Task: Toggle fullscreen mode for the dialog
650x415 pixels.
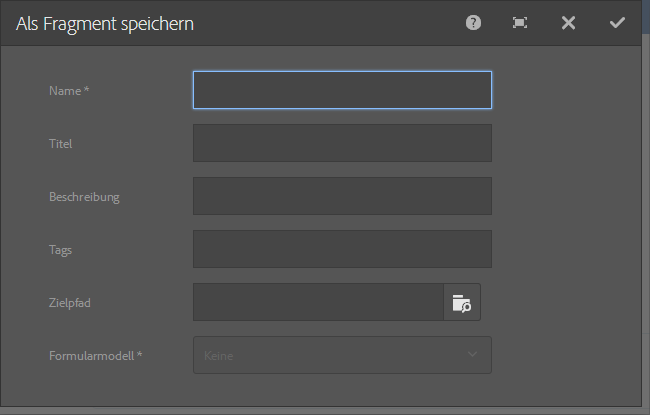Action: 520,23
